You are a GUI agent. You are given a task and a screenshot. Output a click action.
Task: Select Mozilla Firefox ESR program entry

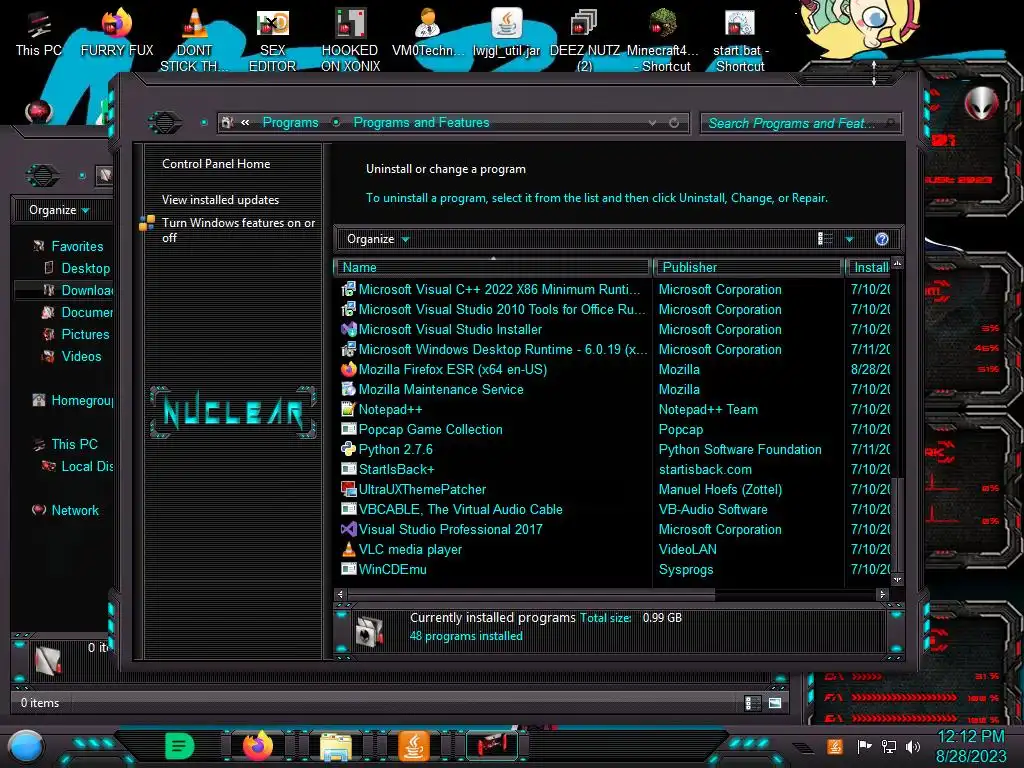click(x=453, y=369)
